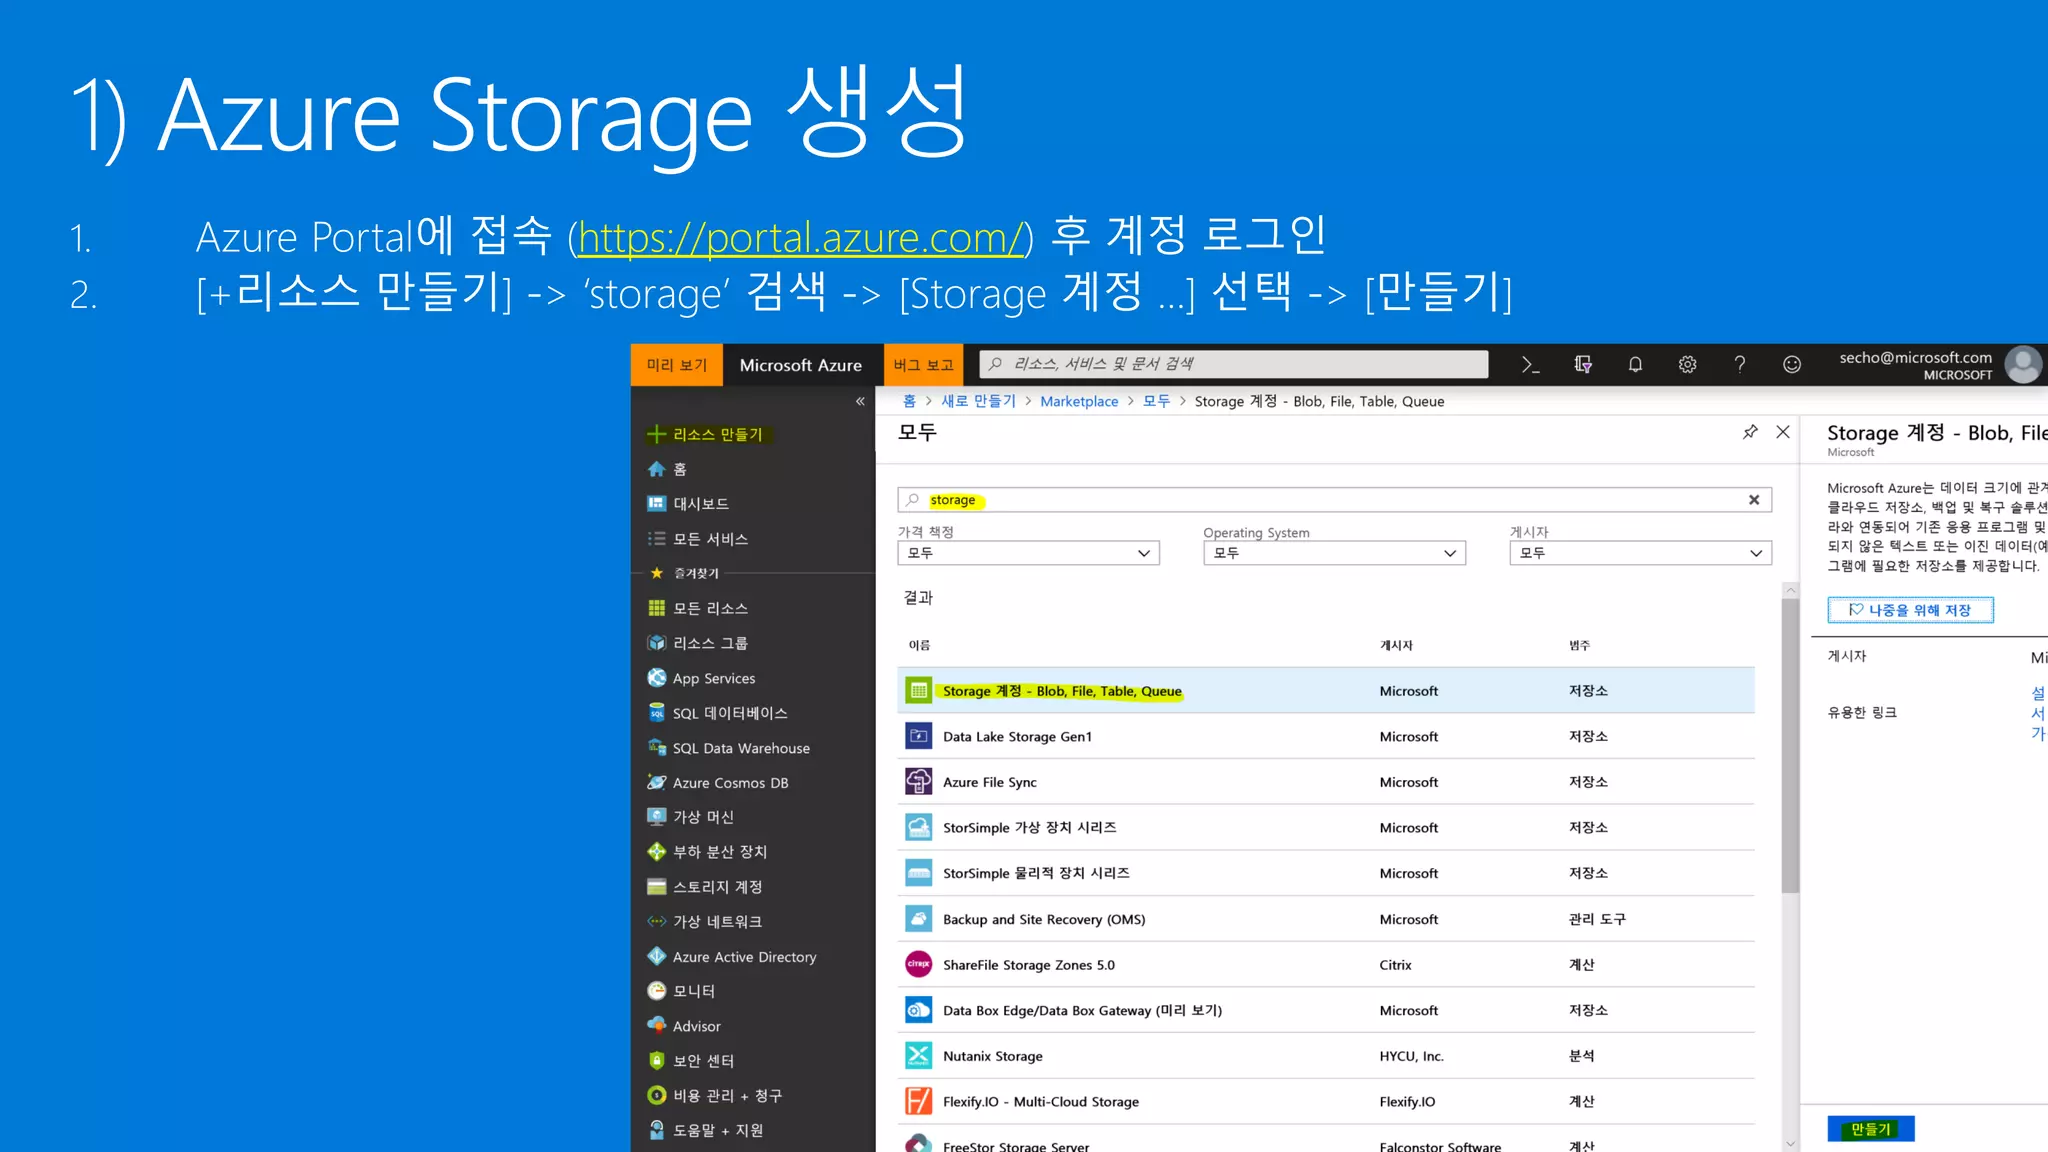Select Flexify.IO - Multi-Cloud Storage result
Screen dimensions: 2048x1152
click(x=1326, y=1102)
